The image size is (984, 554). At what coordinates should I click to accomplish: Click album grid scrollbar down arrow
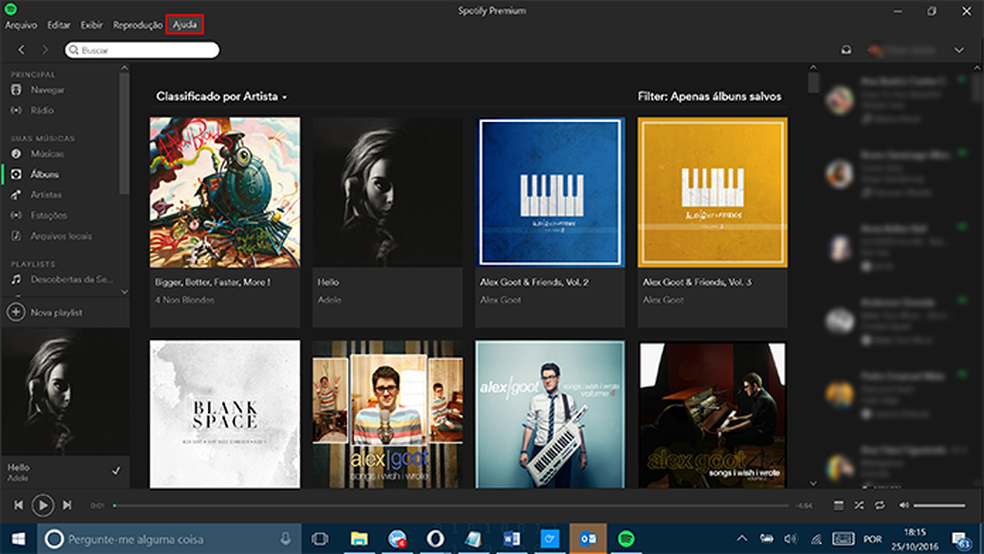coord(813,483)
